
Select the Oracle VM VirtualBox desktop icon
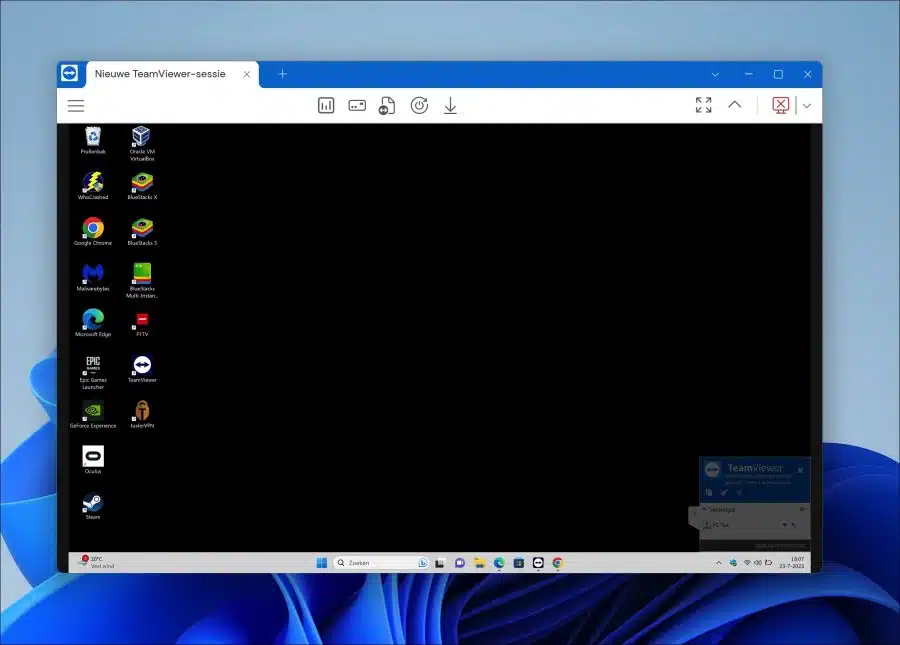(142, 143)
